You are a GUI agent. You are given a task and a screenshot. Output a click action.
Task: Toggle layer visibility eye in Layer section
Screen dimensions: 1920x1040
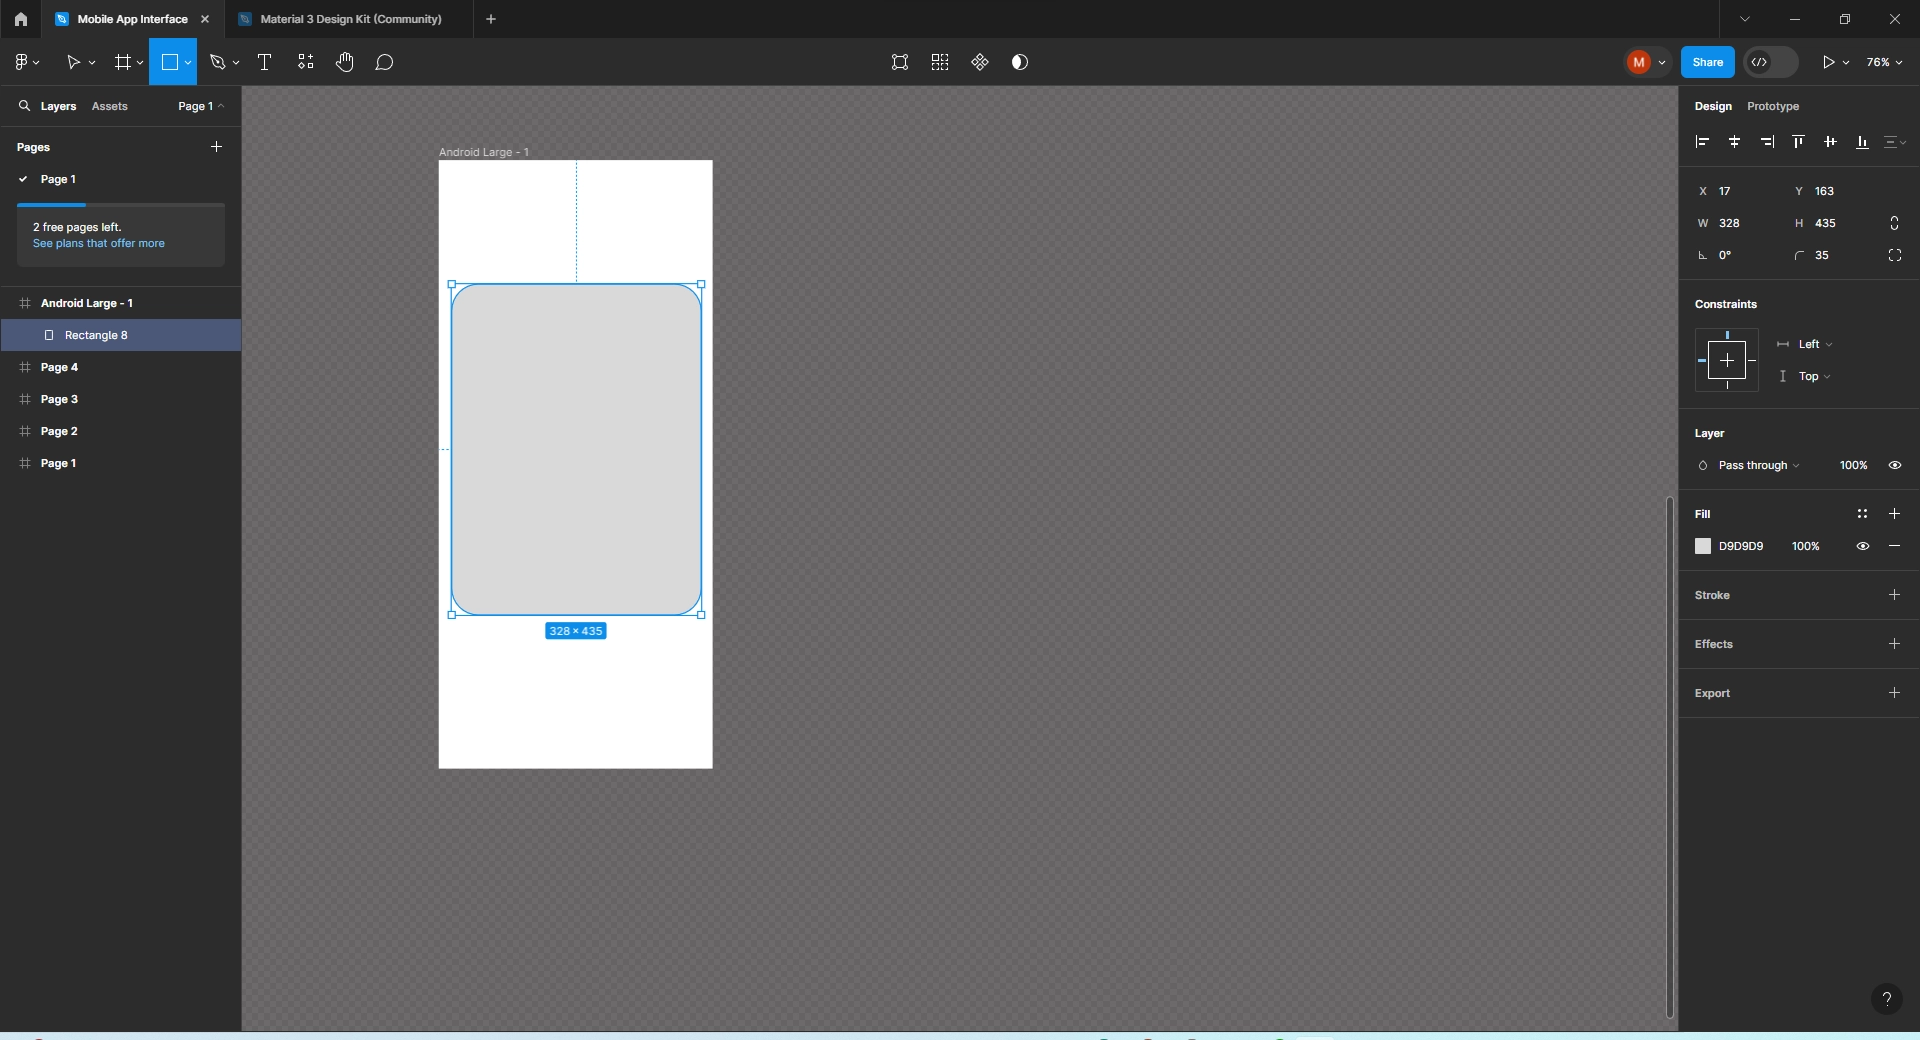1895,465
